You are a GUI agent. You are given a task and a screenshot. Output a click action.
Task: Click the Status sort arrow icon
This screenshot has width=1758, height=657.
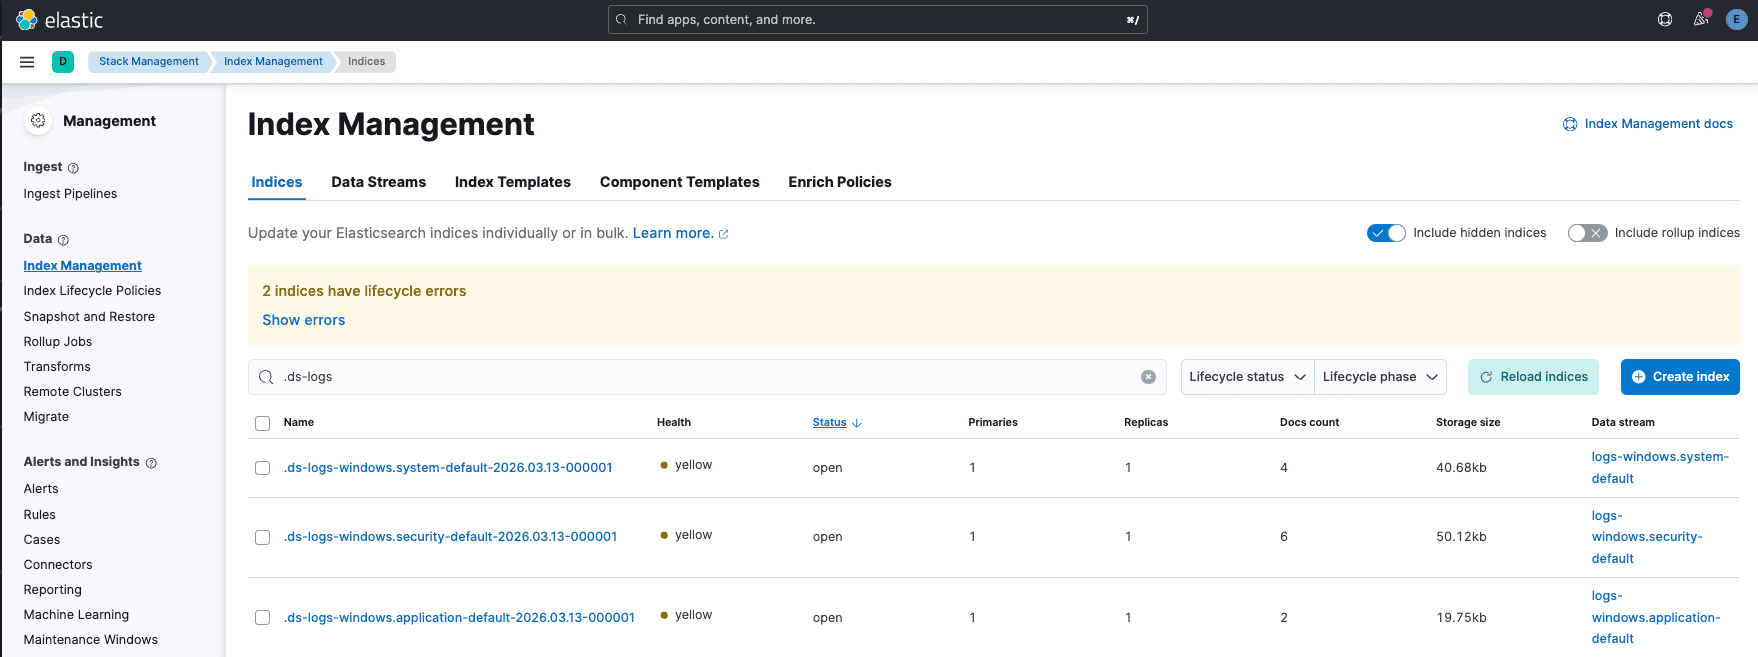click(857, 423)
